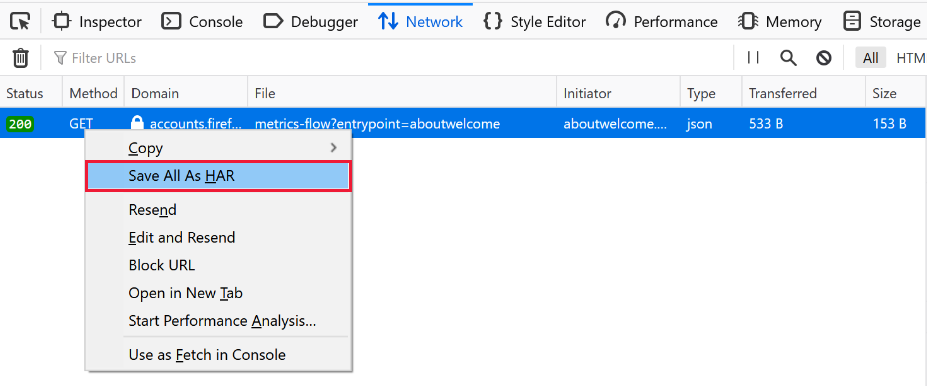Viewport: 927px width, 386px height.
Task: Switch to the Performance tab
Action: click(662, 22)
